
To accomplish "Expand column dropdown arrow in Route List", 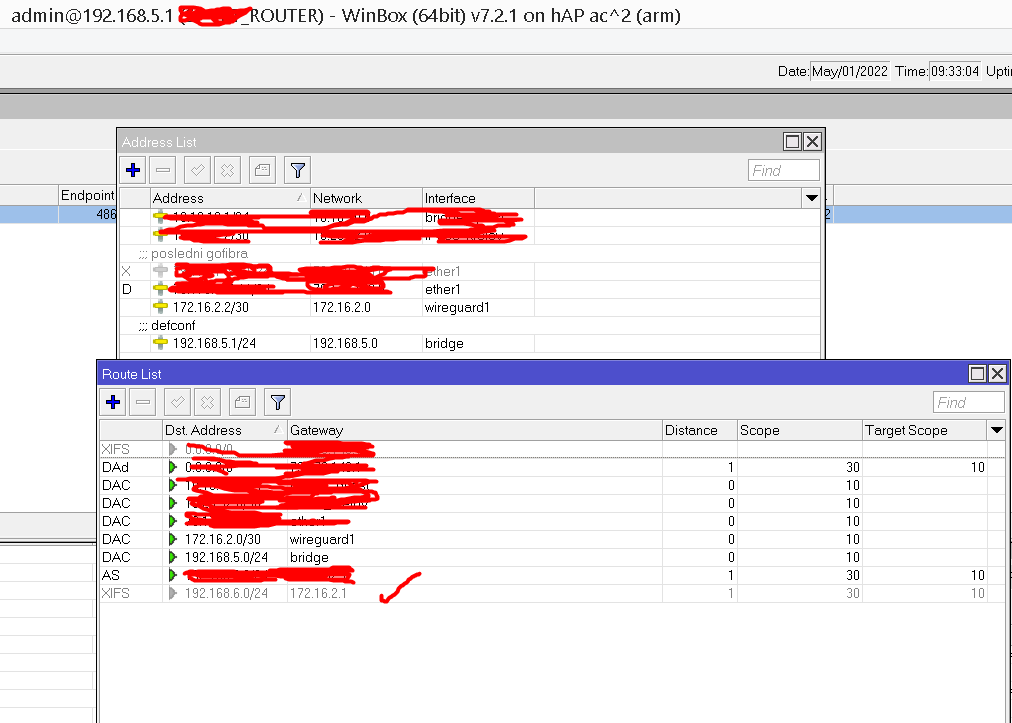I will 997,430.
